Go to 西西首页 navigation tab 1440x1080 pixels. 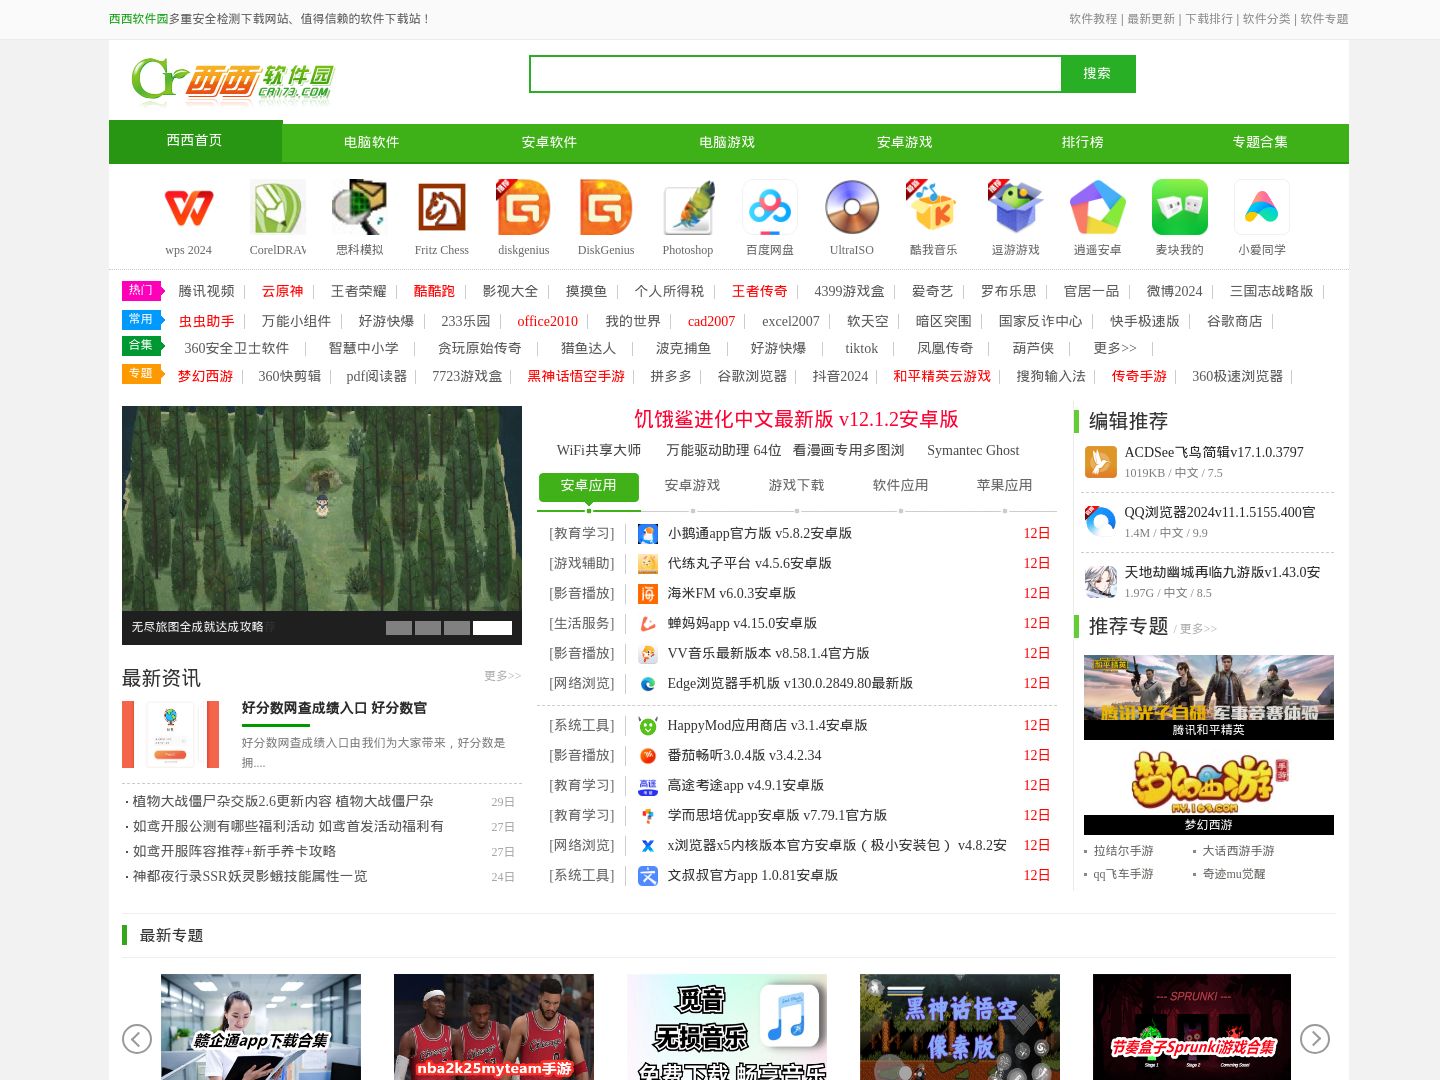pyautogui.click(x=195, y=141)
